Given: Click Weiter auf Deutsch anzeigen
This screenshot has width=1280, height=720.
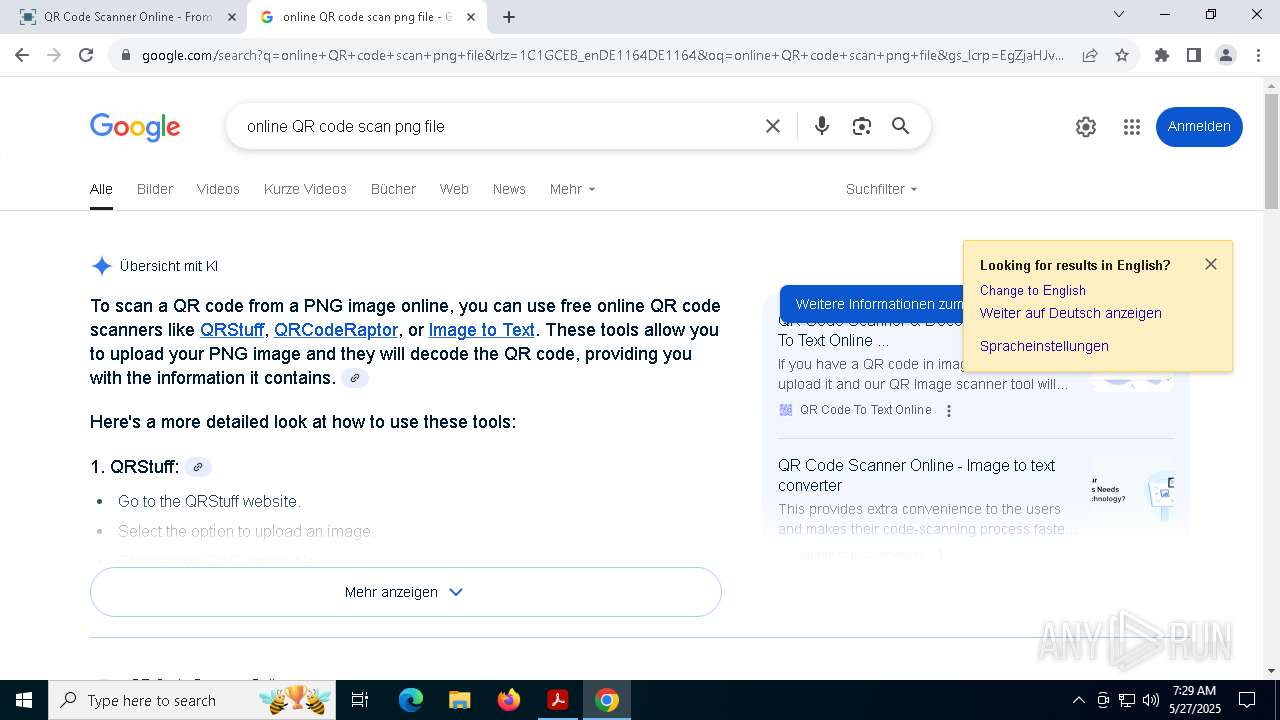Looking at the screenshot, I should (x=1071, y=313).
